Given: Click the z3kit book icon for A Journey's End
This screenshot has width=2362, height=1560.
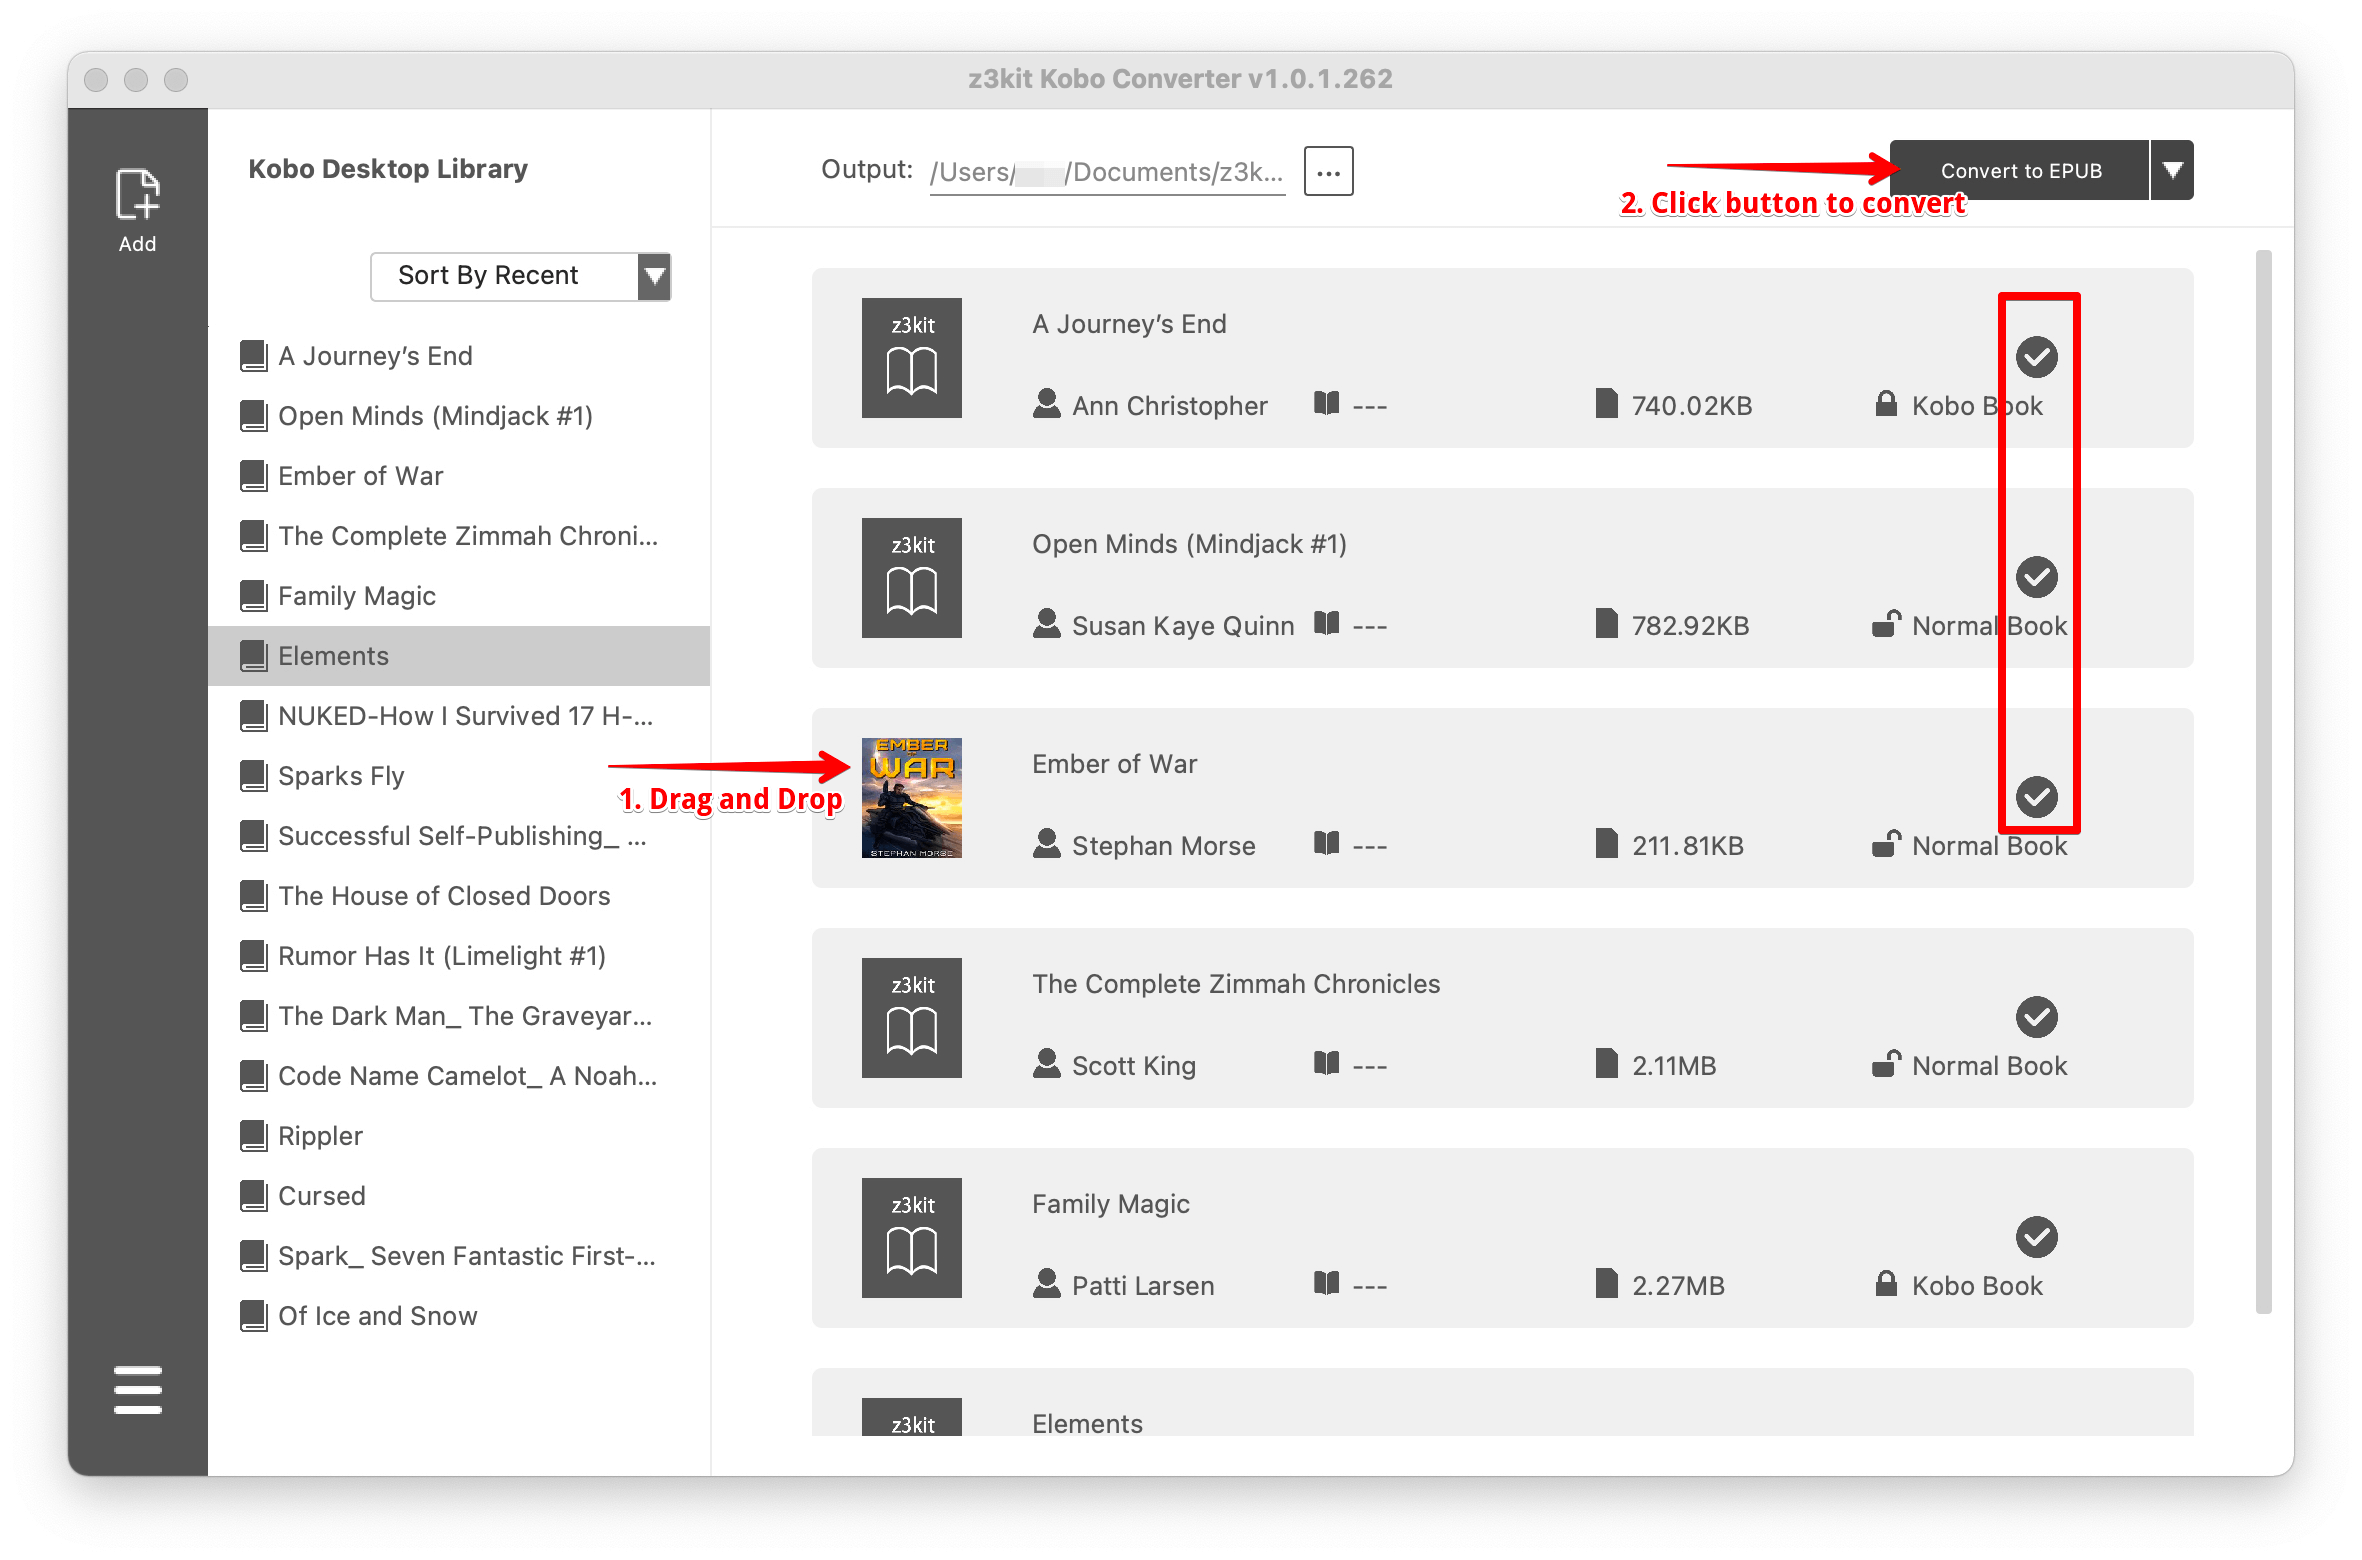Looking at the screenshot, I should pyautogui.click(x=911, y=358).
